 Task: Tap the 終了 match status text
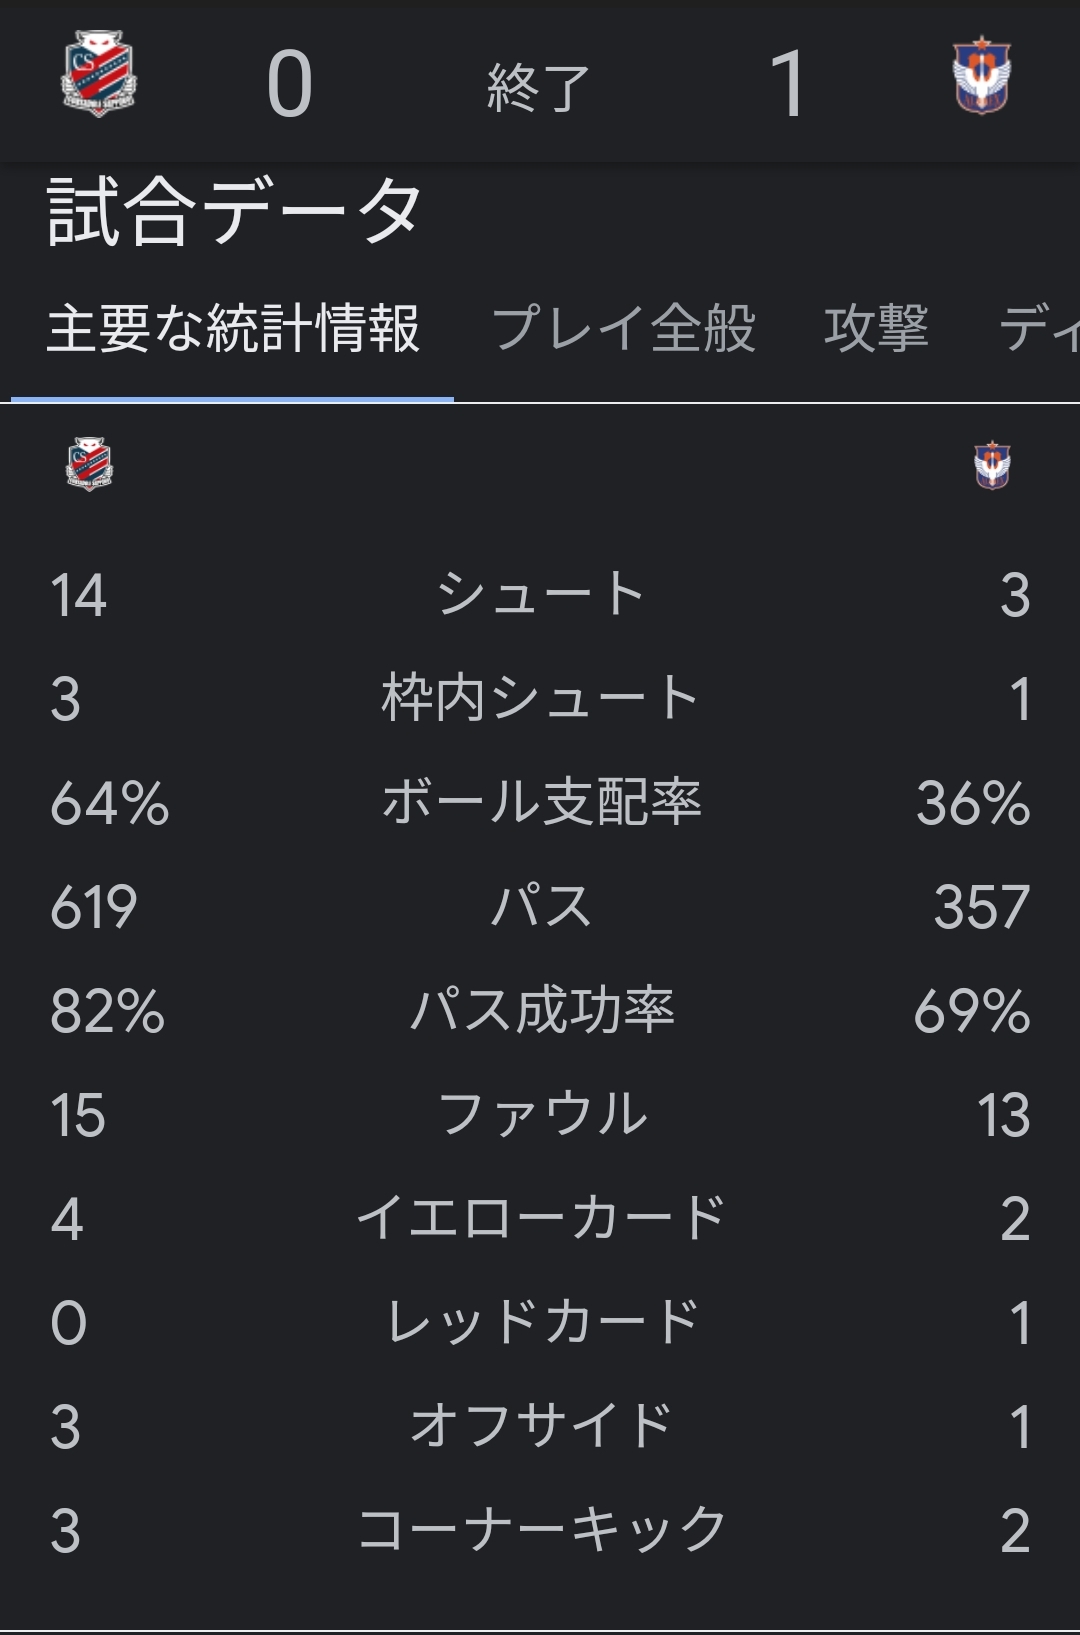[537, 88]
